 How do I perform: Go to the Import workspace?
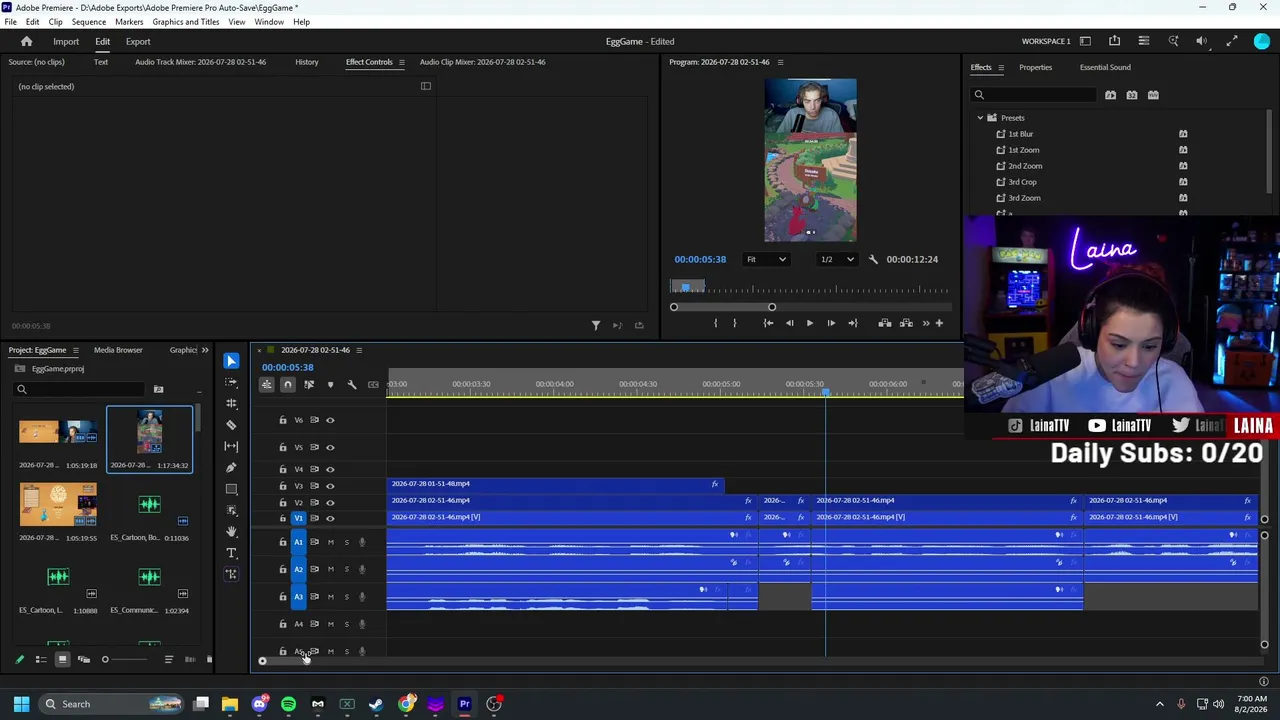[x=66, y=41]
